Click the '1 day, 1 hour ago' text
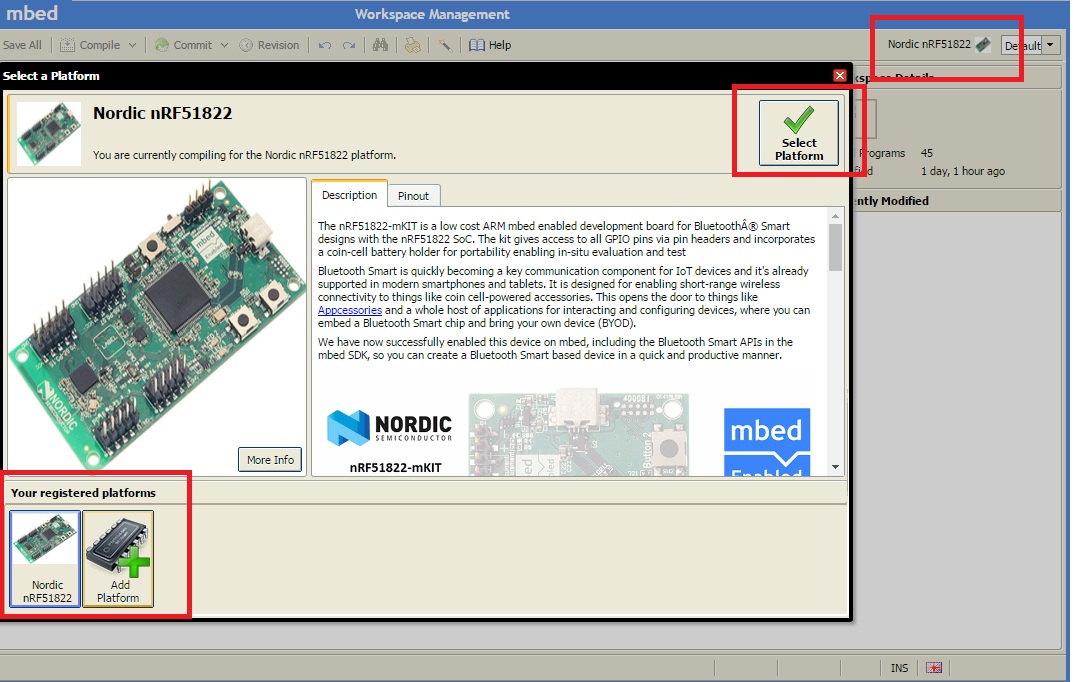Image resolution: width=1074 pixels, height=682 pixels. point(962,171)
